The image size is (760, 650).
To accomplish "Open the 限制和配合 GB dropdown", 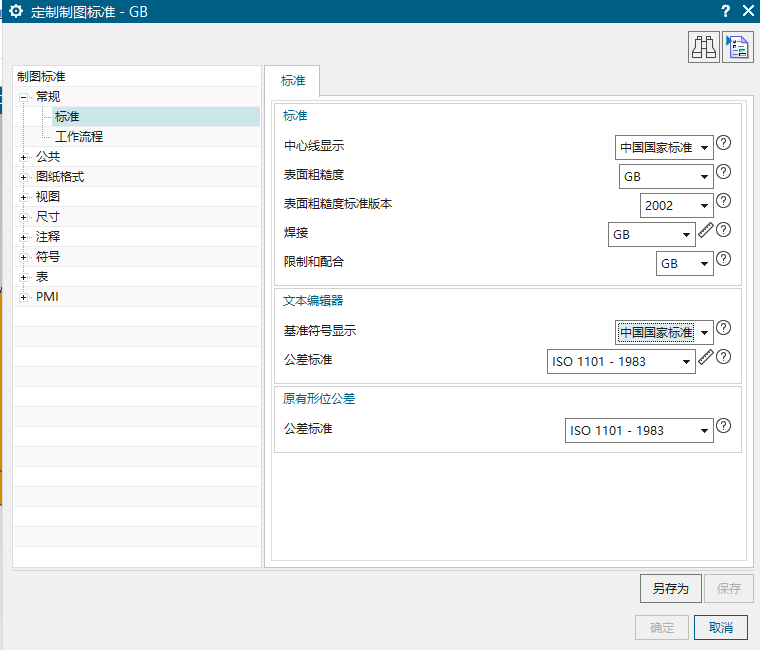I will click(x=684, y=264).
